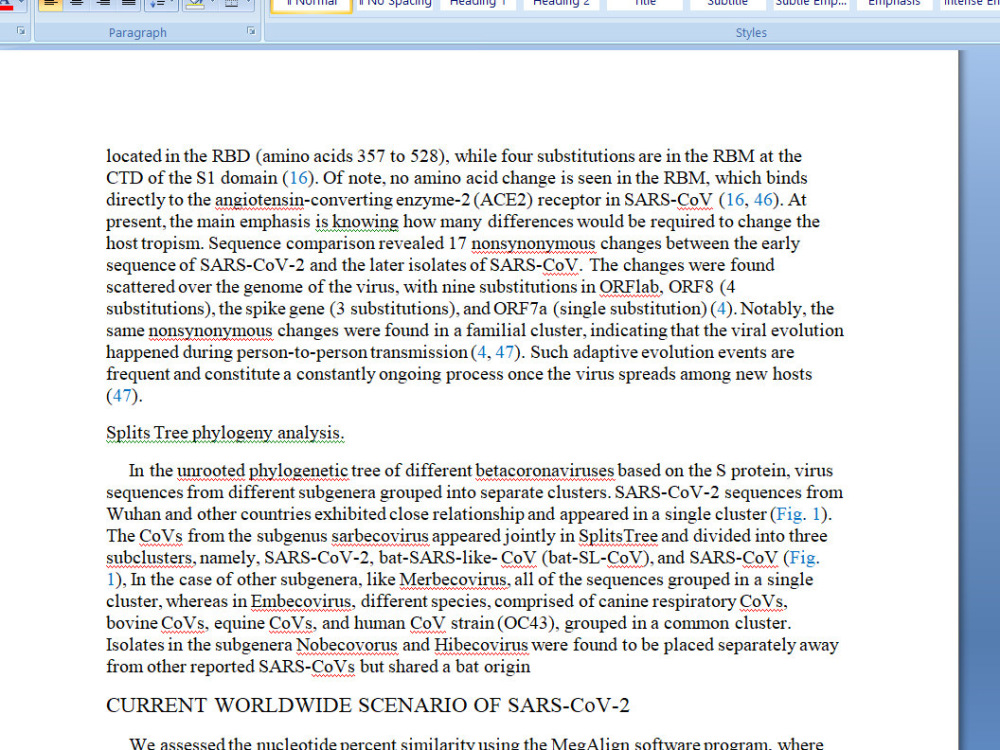
Task: Click heading 'CURRENT WORLDWIDE SCENARIO OF SARS-CoV-2'
Action: pyautogui.click(x=367, y=705)
